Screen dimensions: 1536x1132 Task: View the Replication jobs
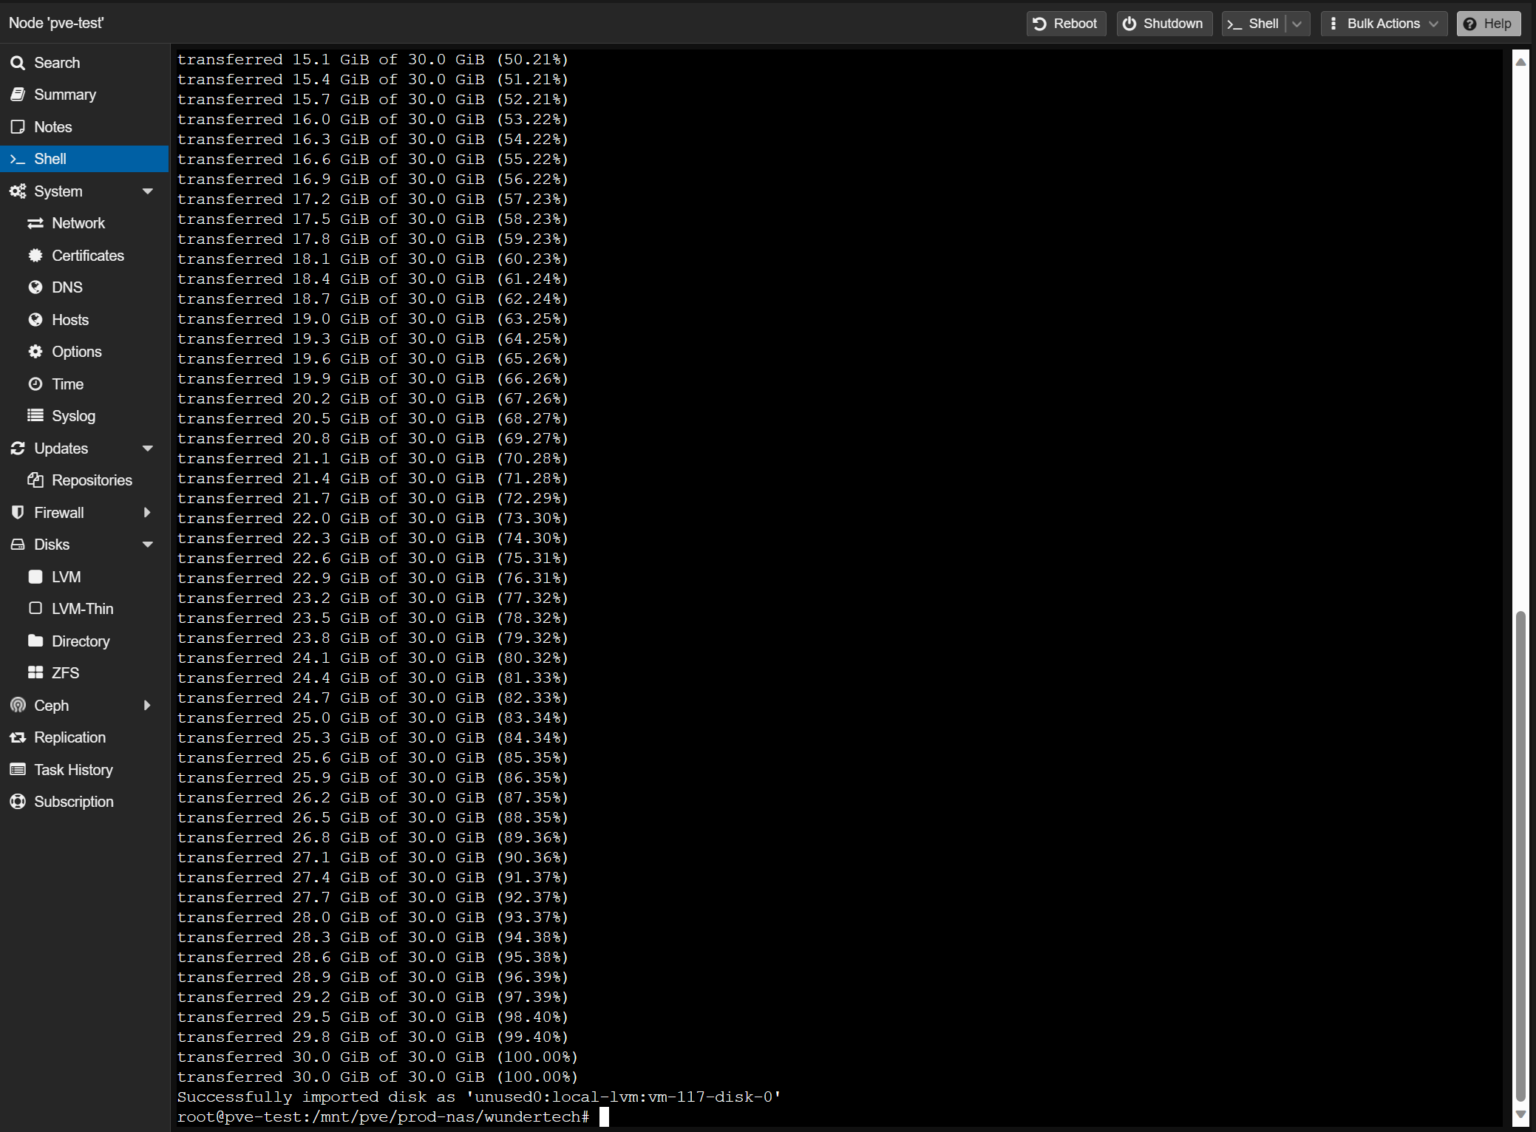69,737
